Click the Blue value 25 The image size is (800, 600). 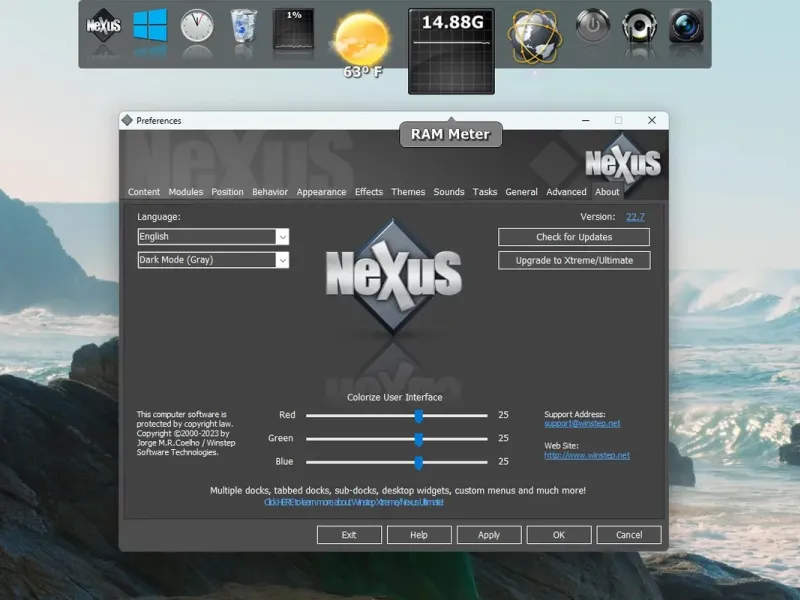pos(503,462)
